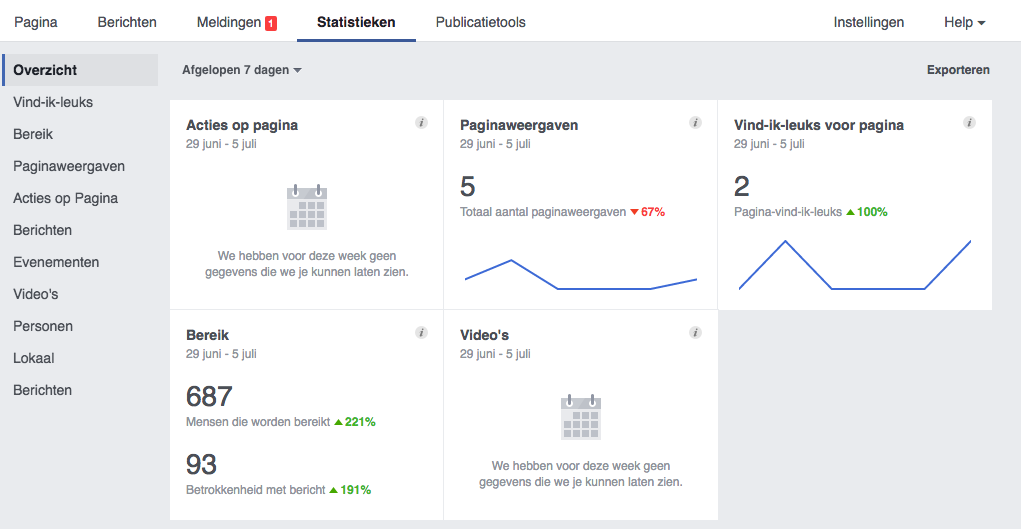The image size is (1021, 529).
Task: Switch to the Berichten top tab
Action: click(x=127, y=22)
